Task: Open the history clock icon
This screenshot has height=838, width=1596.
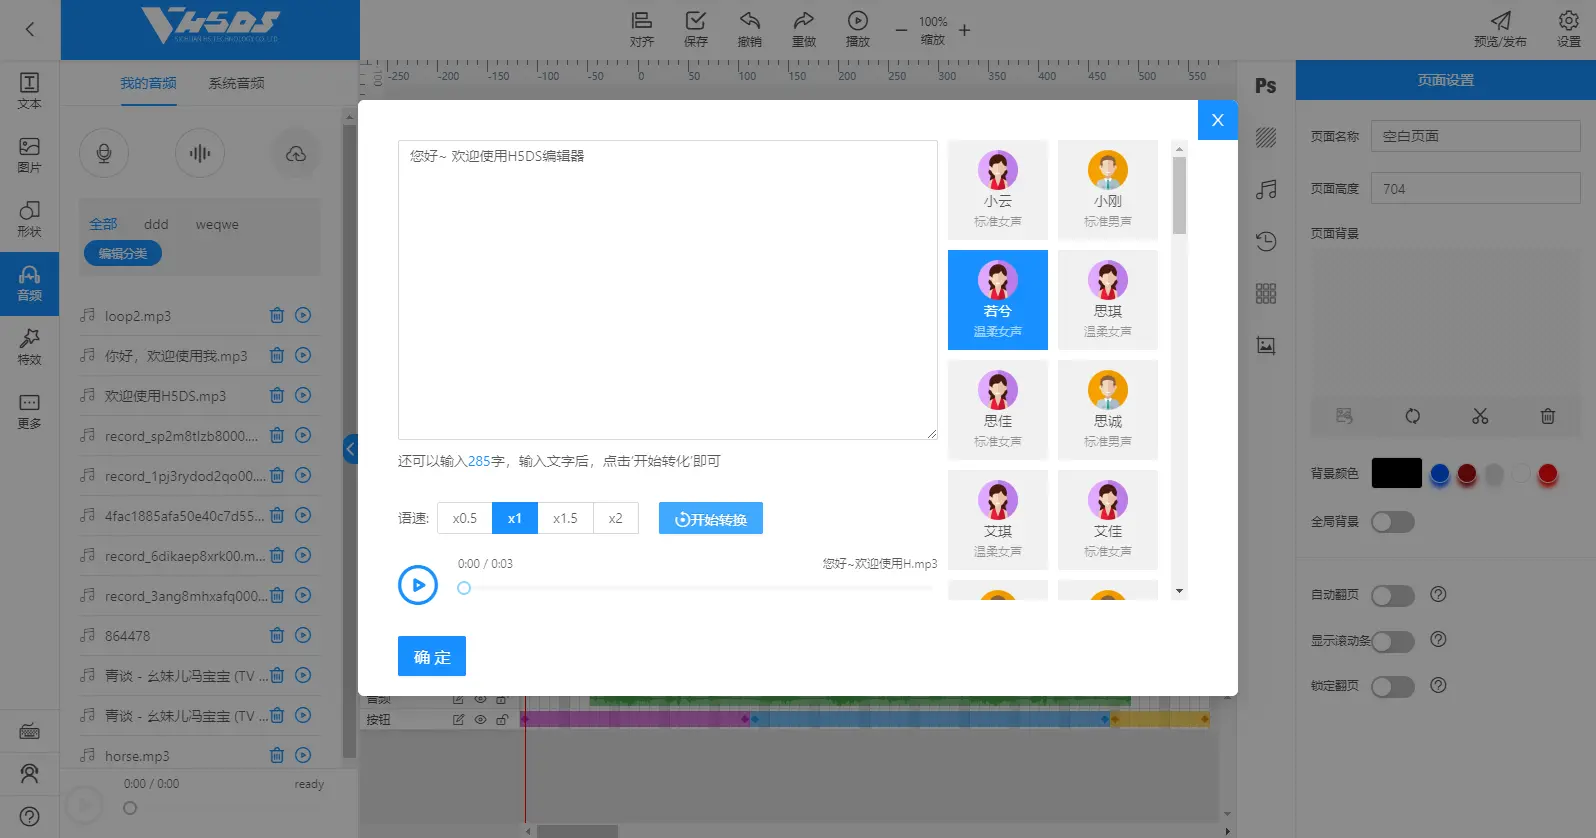Action: [x=1266, y=241]
